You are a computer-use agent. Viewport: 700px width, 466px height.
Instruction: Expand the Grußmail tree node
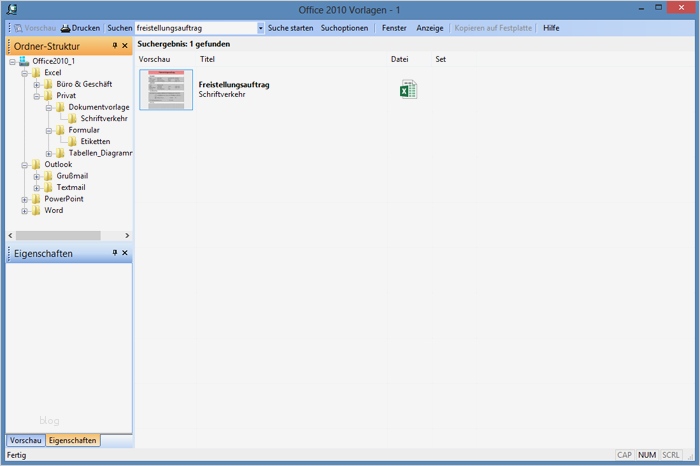tap(37, 177)
